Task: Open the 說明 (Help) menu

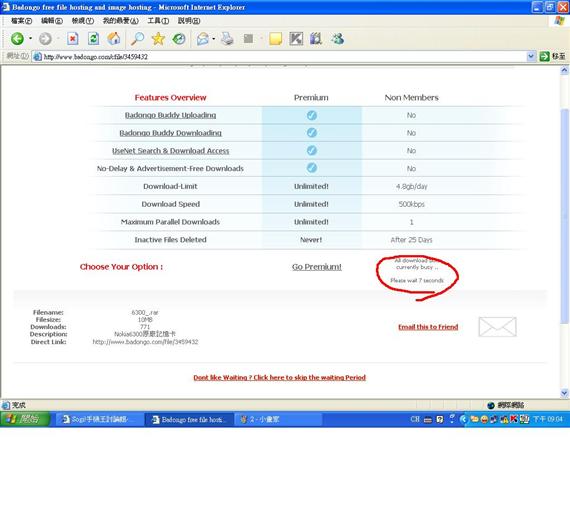Action: click(x=189, y=21)
